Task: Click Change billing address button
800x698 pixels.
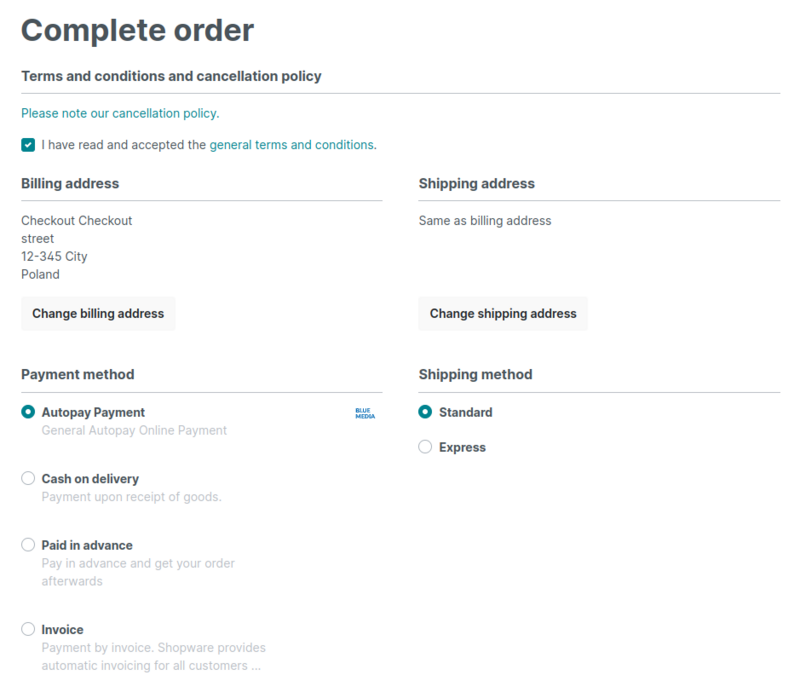Action: point(98,313)
